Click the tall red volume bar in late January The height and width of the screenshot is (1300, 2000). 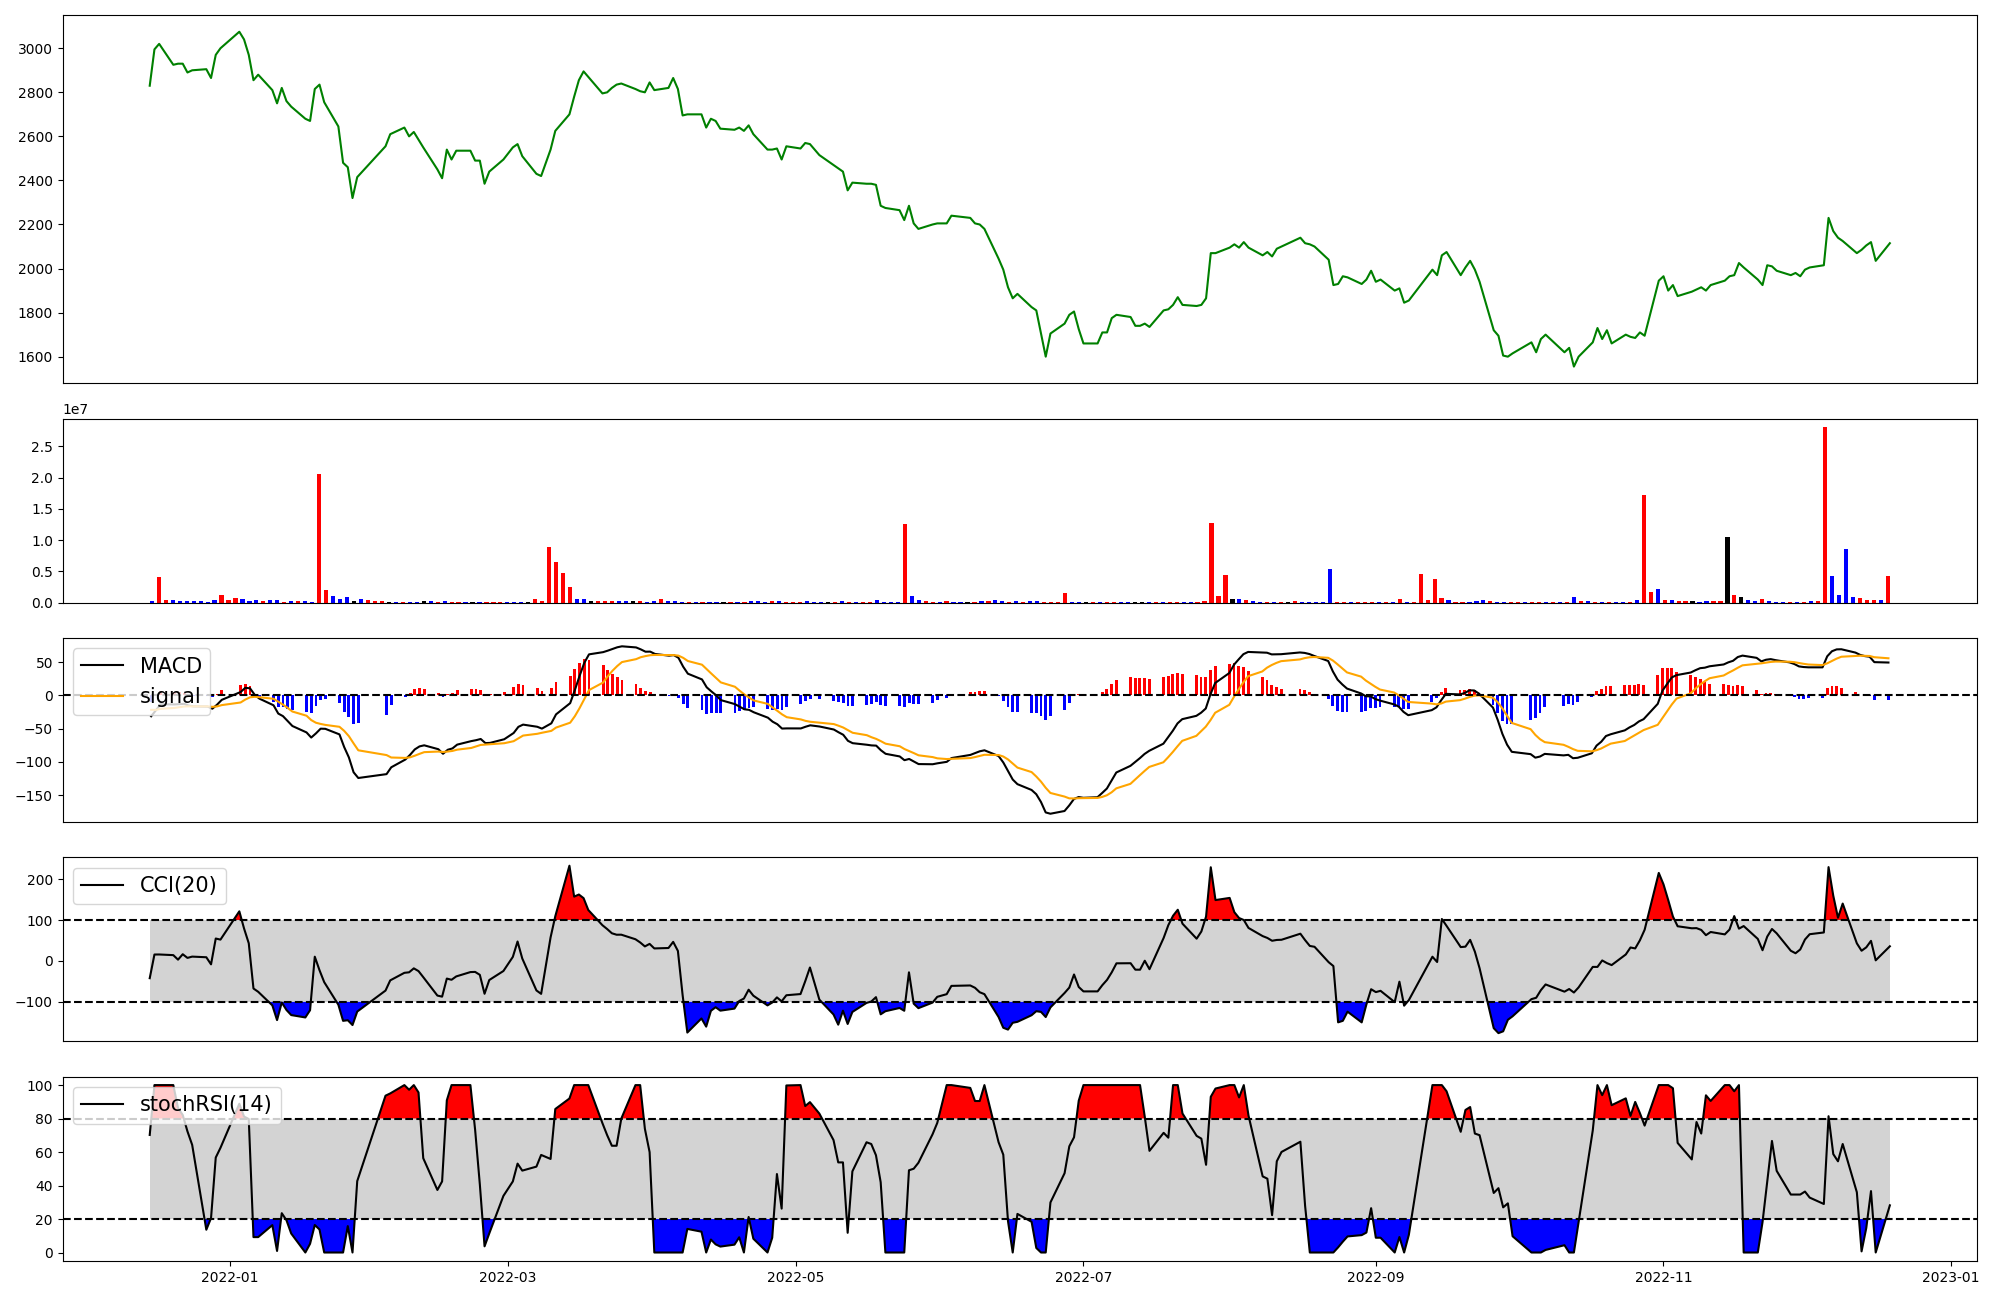[x=319, y=538]
